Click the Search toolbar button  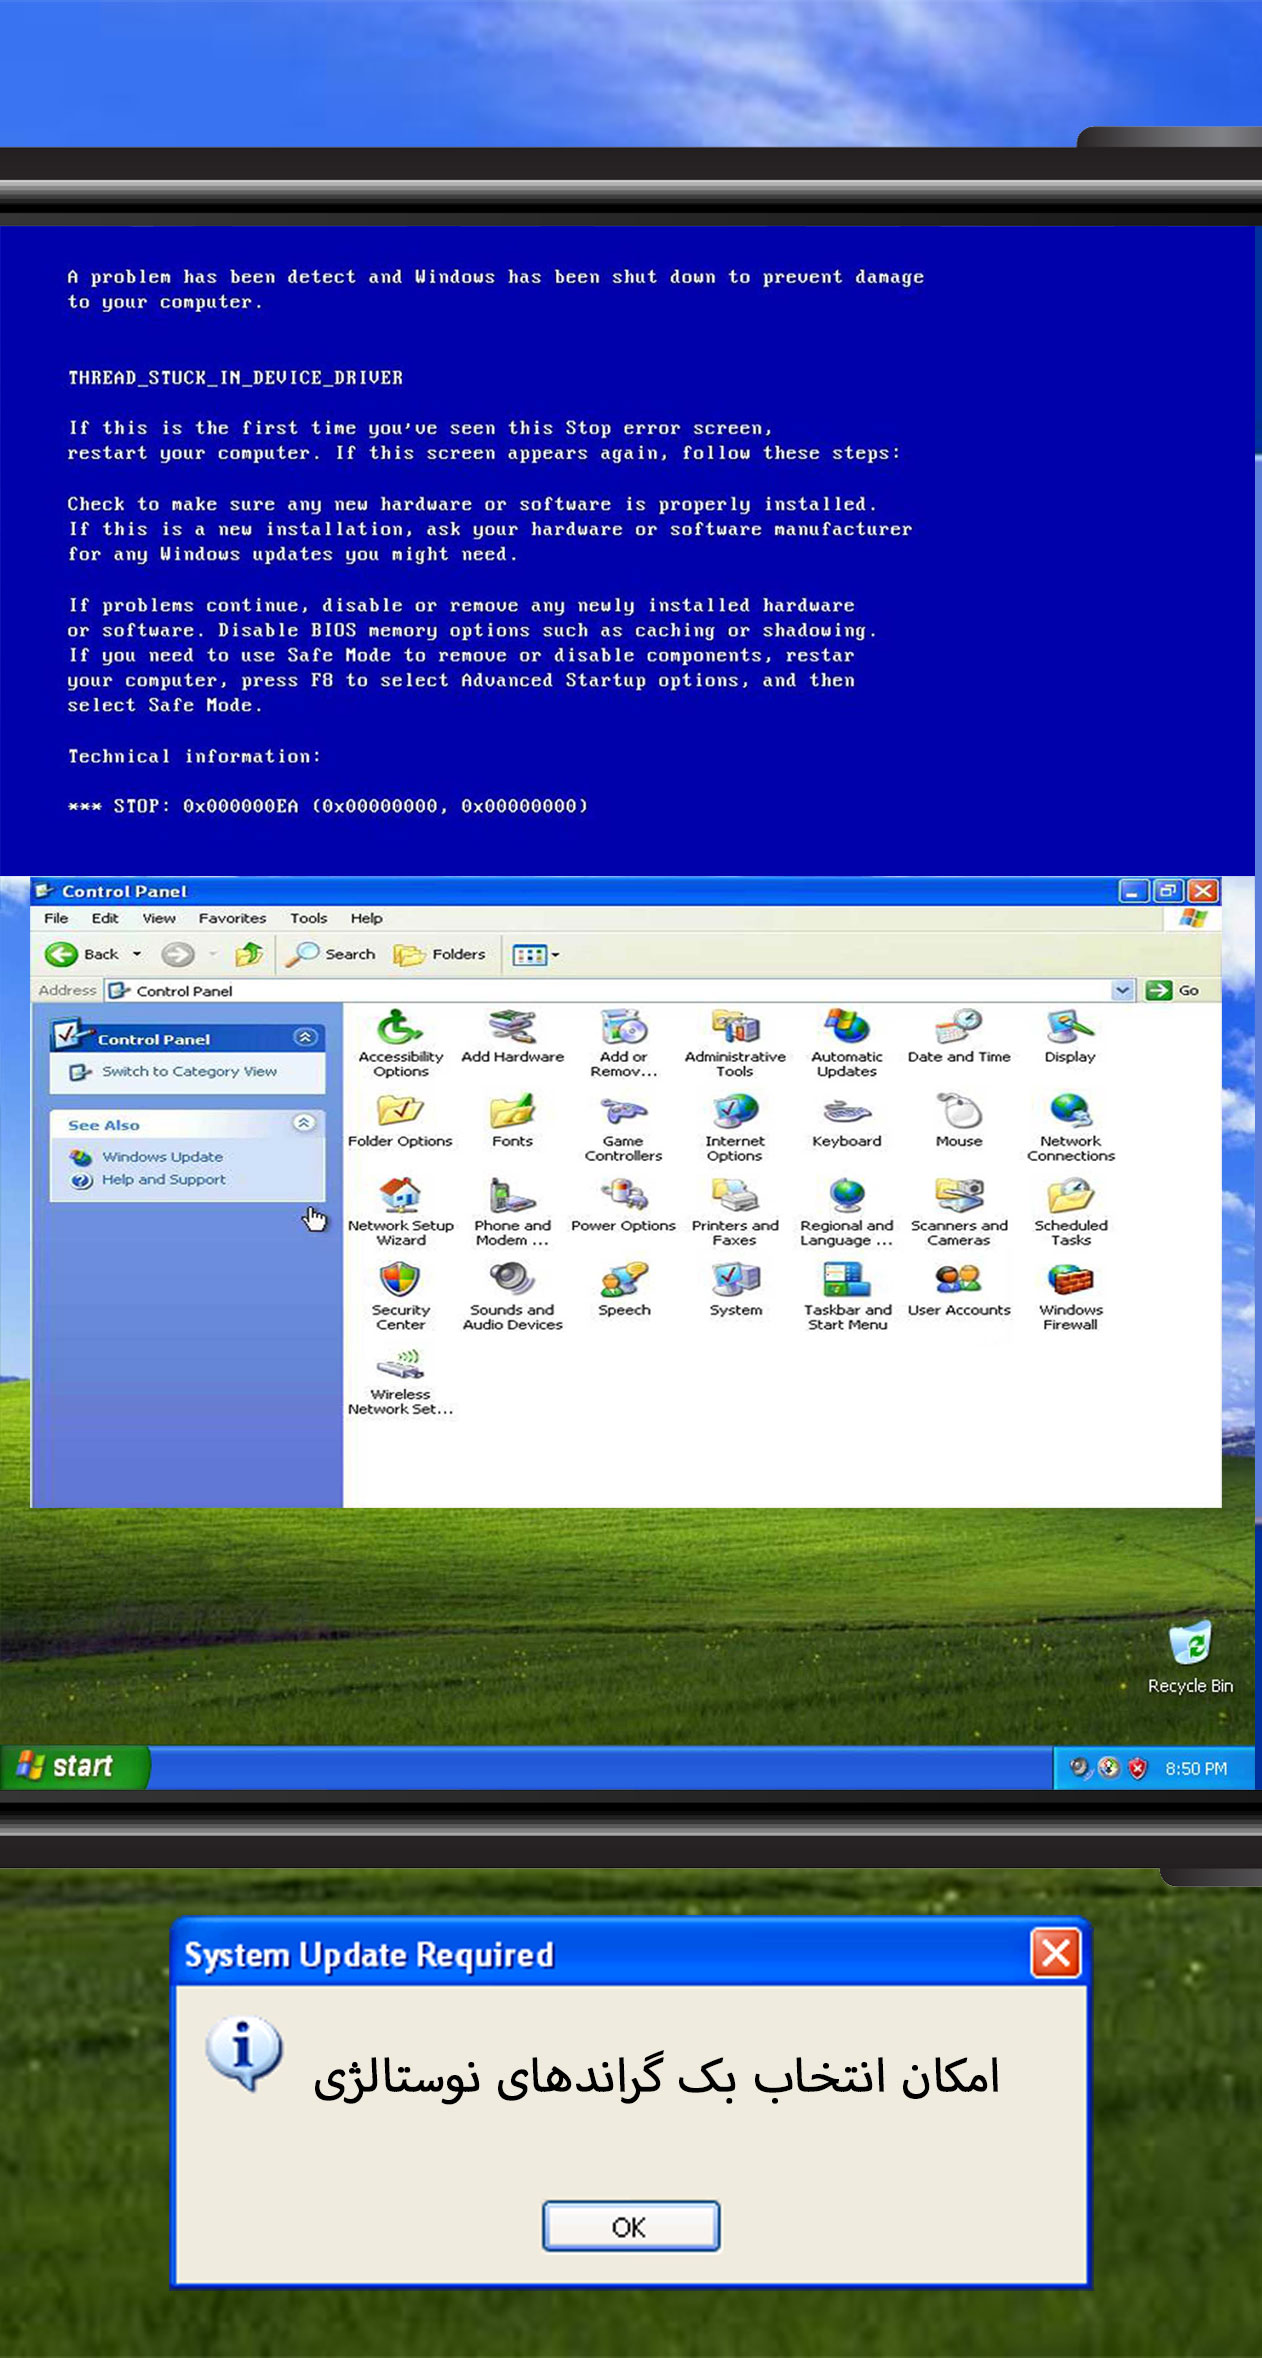[331, 955]
